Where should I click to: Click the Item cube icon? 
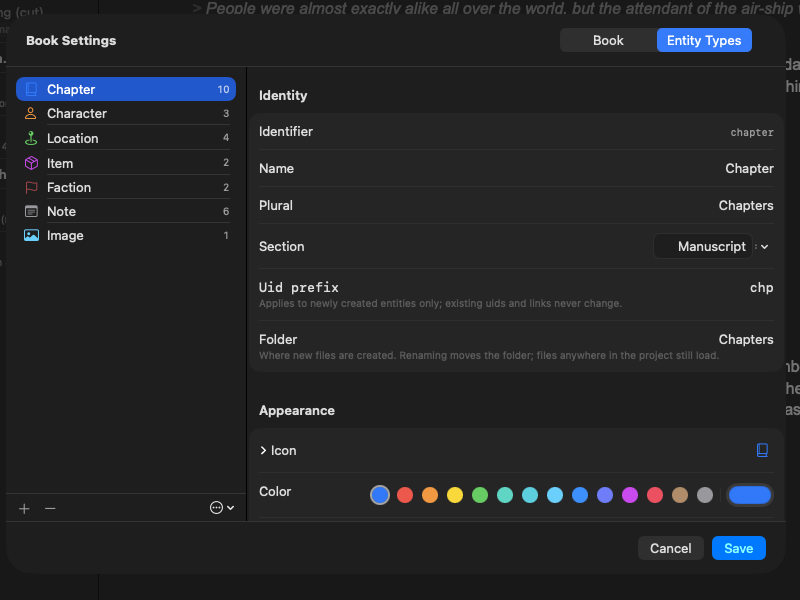pyautogui.click(x=31, y=163)
